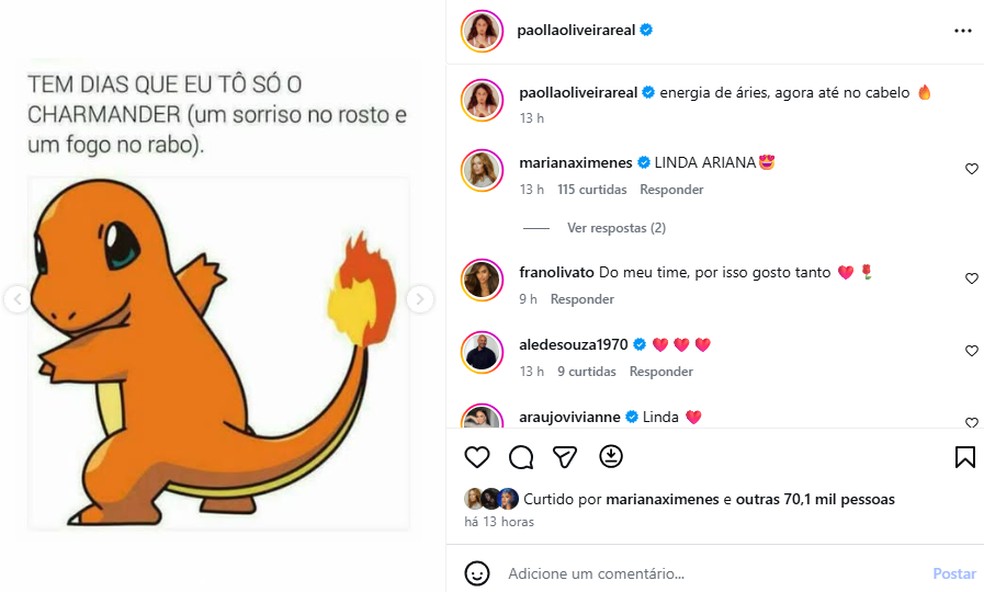The height and width of the screenshot is (592, 984).
Task: Click the "Adicione um comentário" input field
Action: [x=600, y=573]
